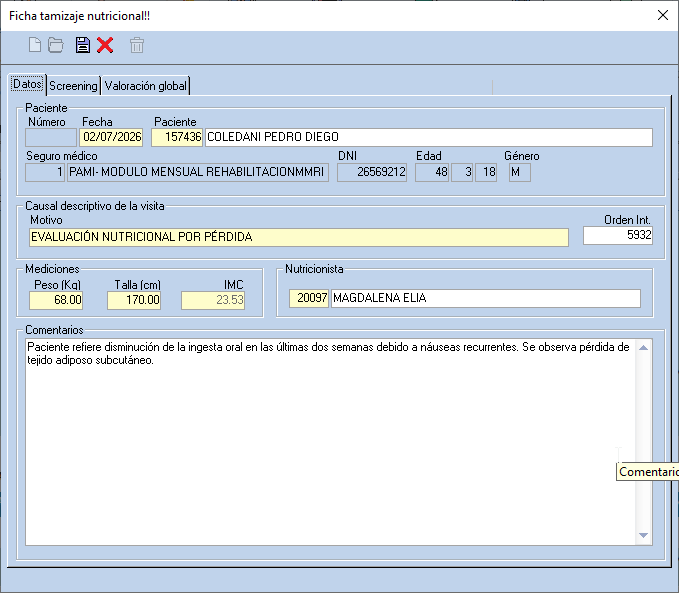Click the IMC label
Viewport: 679px width, 593px height.
tap(233, 285)
